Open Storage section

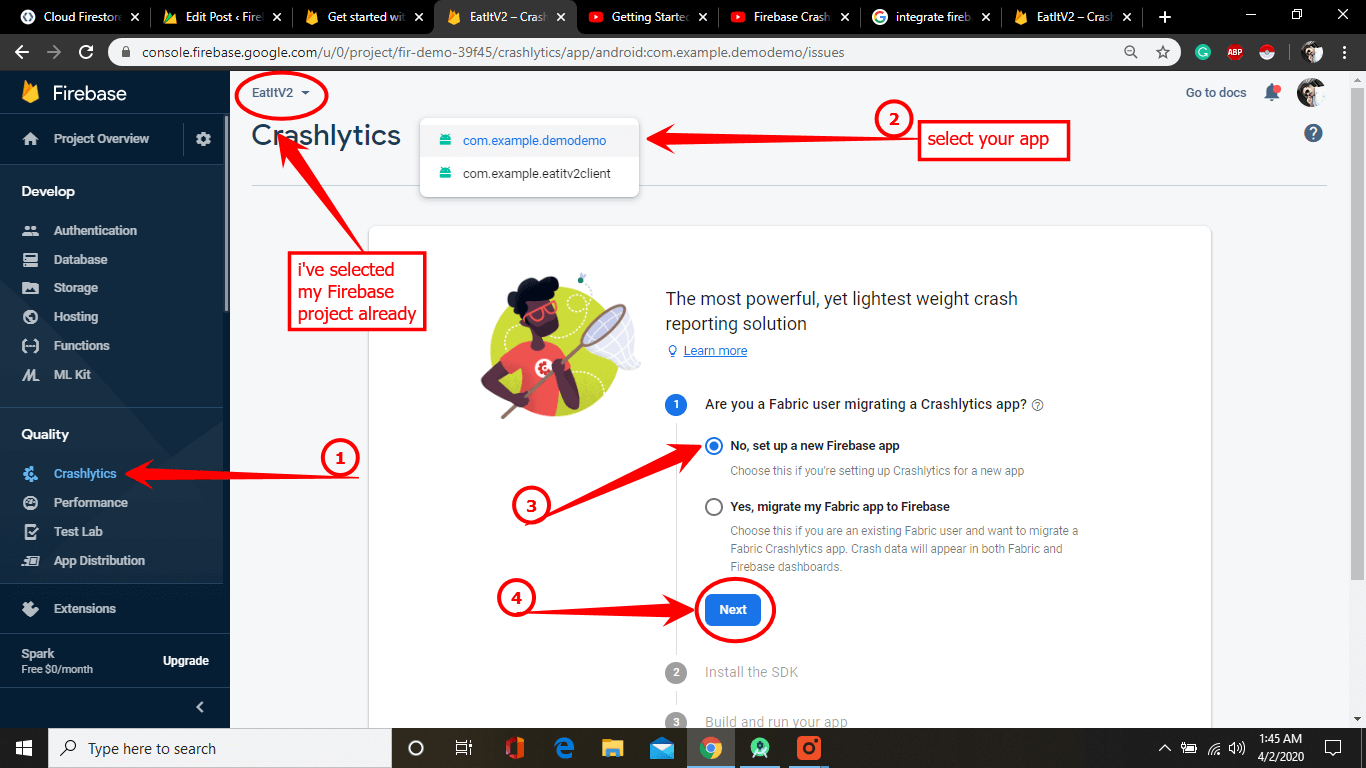pyautogui.click(x=76, y=288)
